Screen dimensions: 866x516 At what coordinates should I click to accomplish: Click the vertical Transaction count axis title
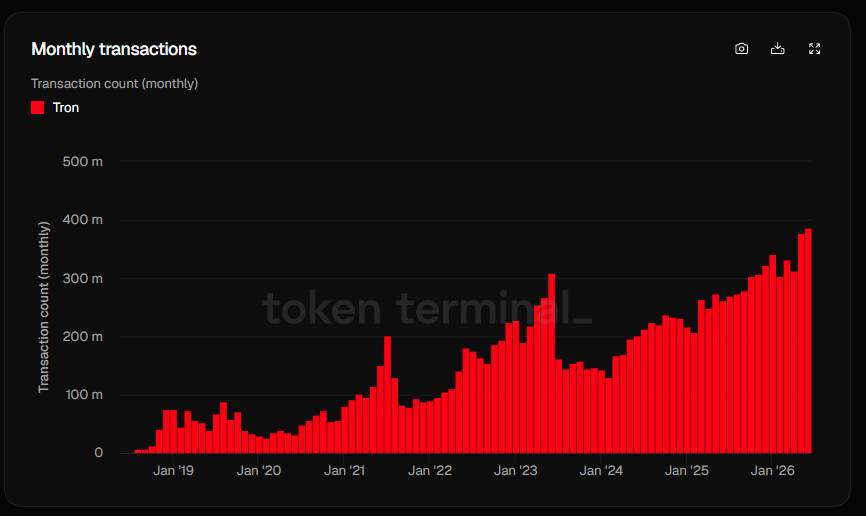point(44,307)
